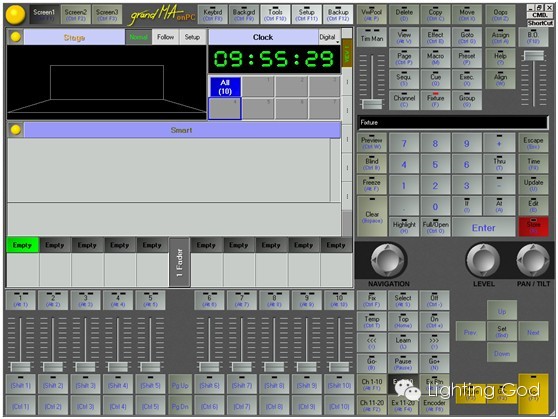Screen dimensions: 558x419
Task: Click the 1 Fader page button
Action: tap(179, 262)
